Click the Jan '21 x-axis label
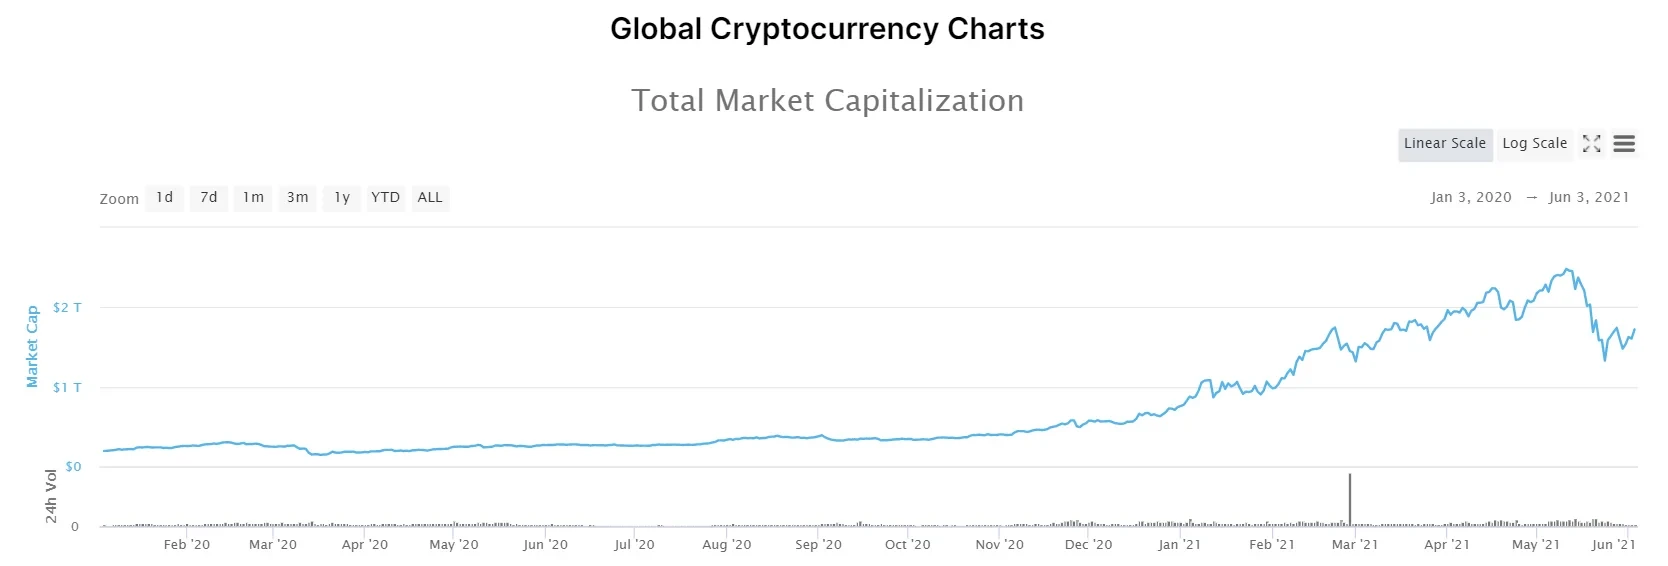Image resolution: width=1668 pixels, height=566 pixels. (1179, 545)
